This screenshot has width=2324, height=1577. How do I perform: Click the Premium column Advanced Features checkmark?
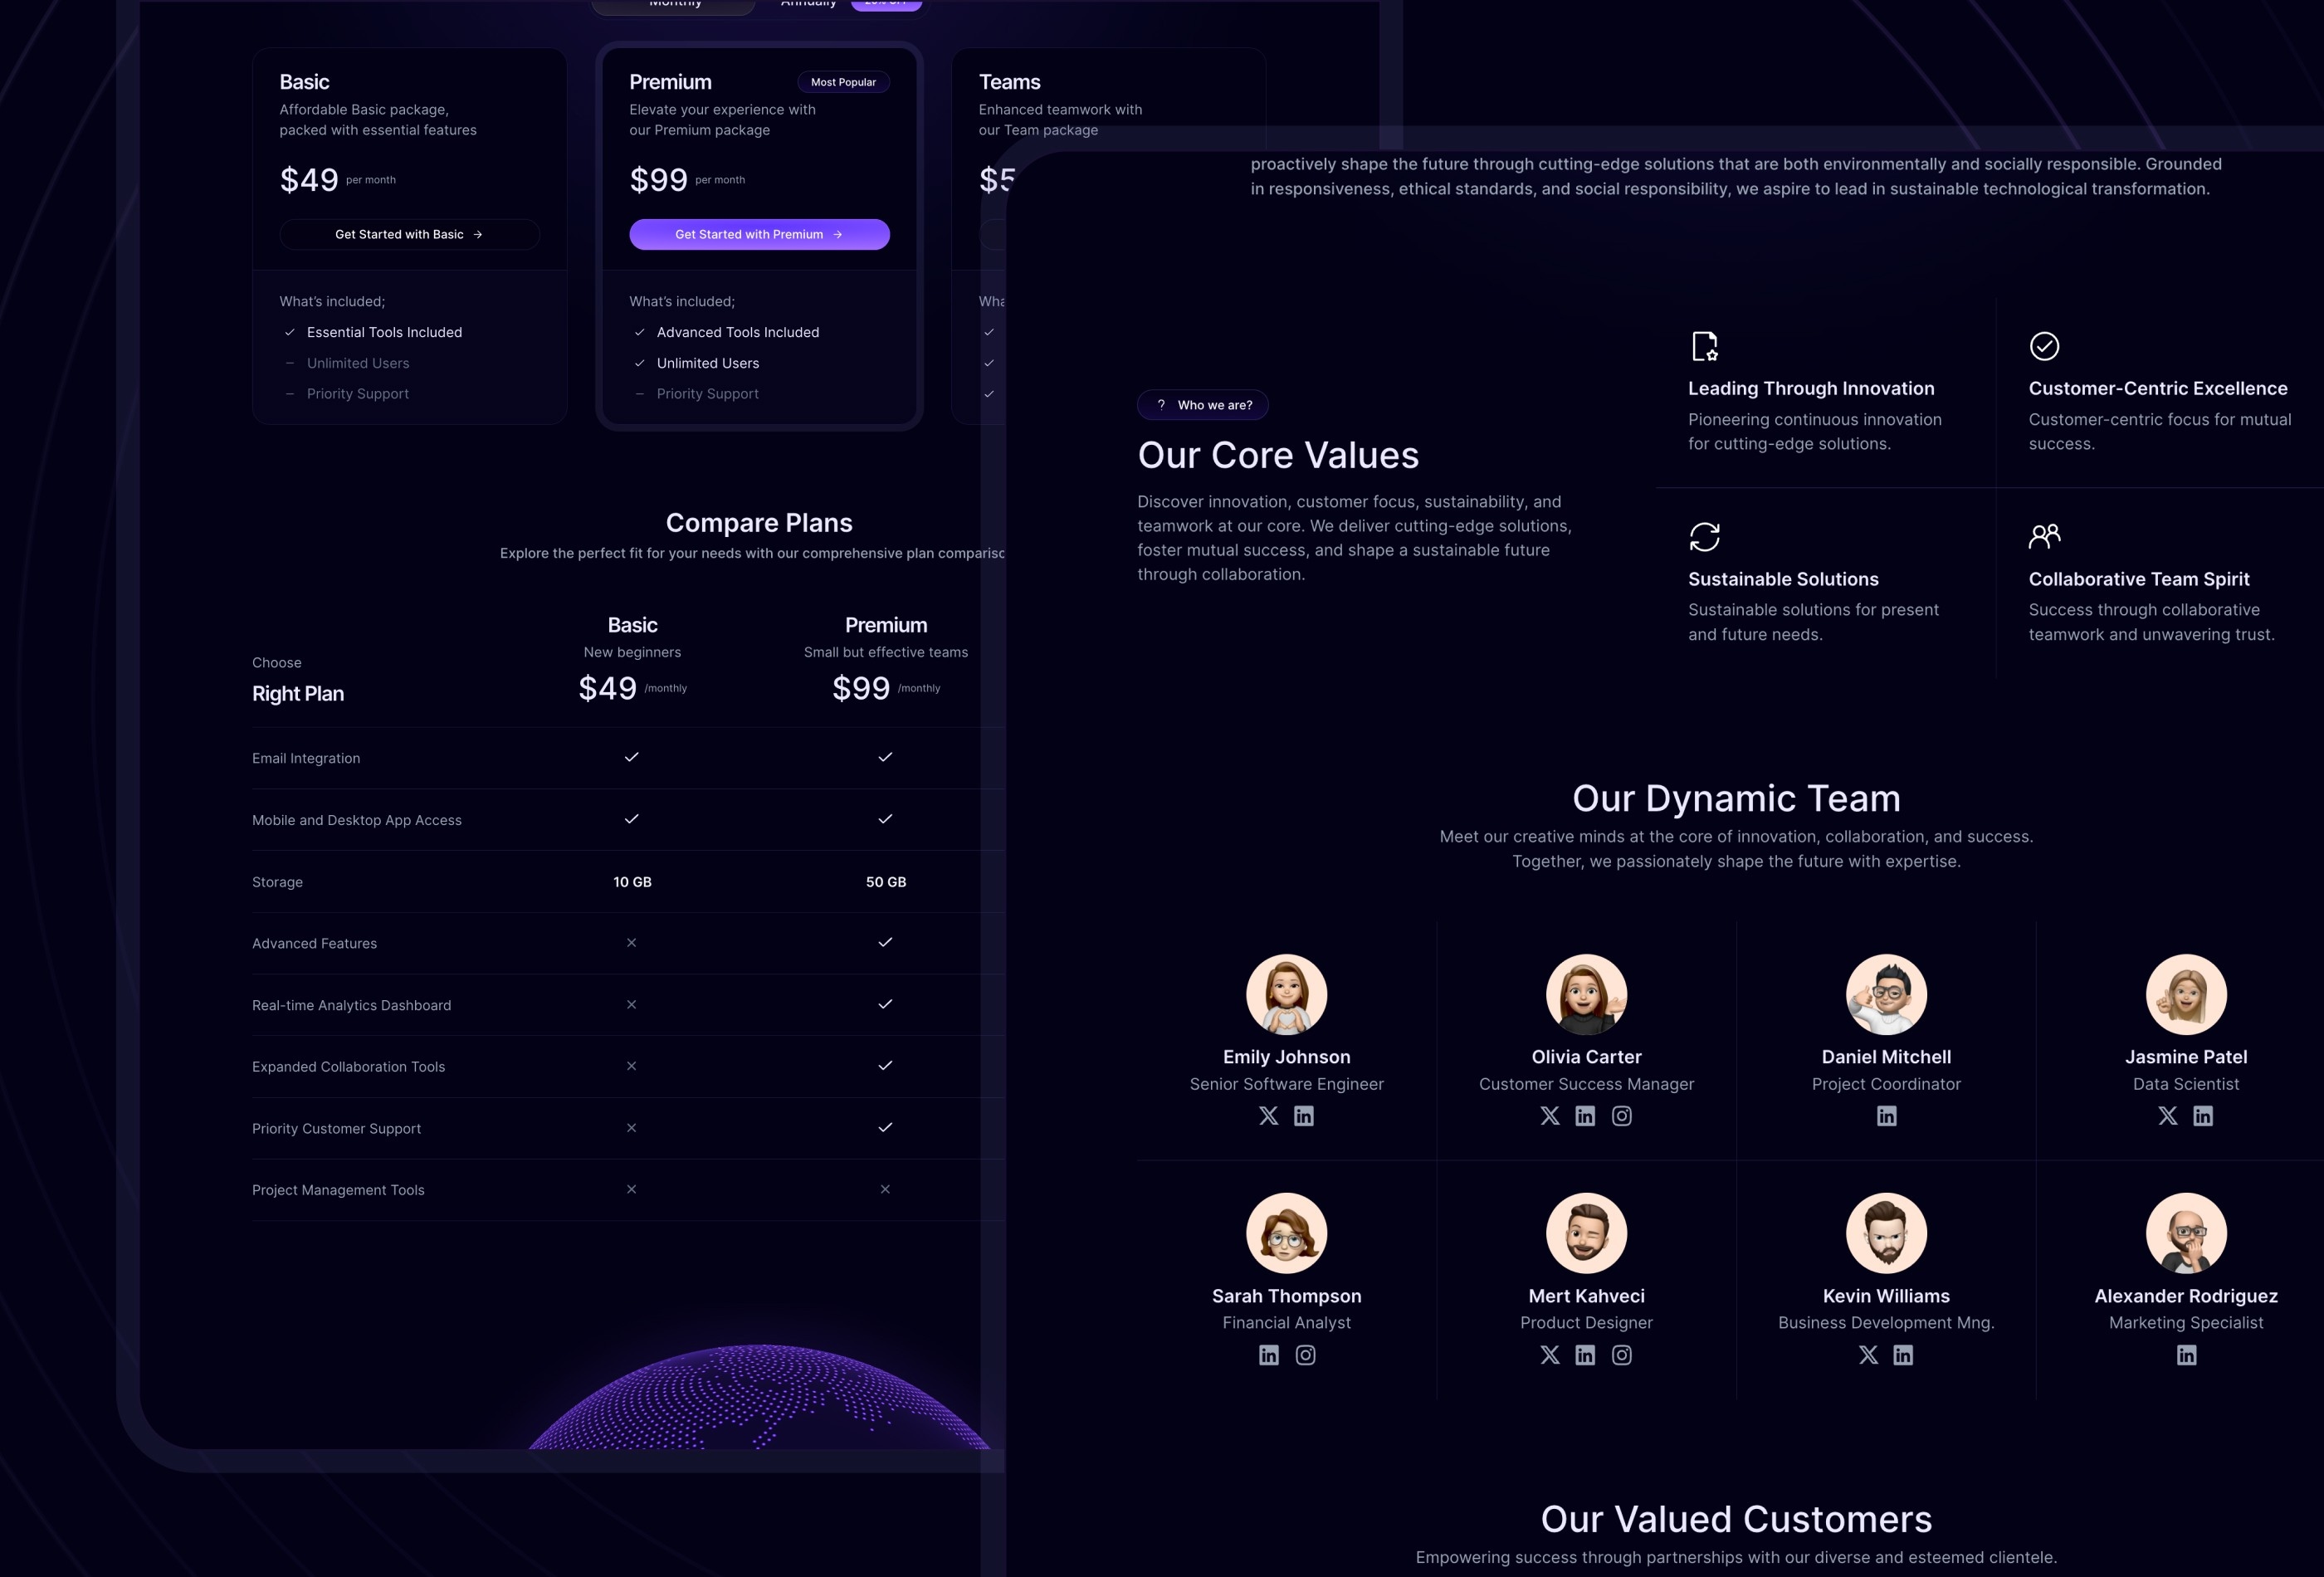click(x=885, y=942)
